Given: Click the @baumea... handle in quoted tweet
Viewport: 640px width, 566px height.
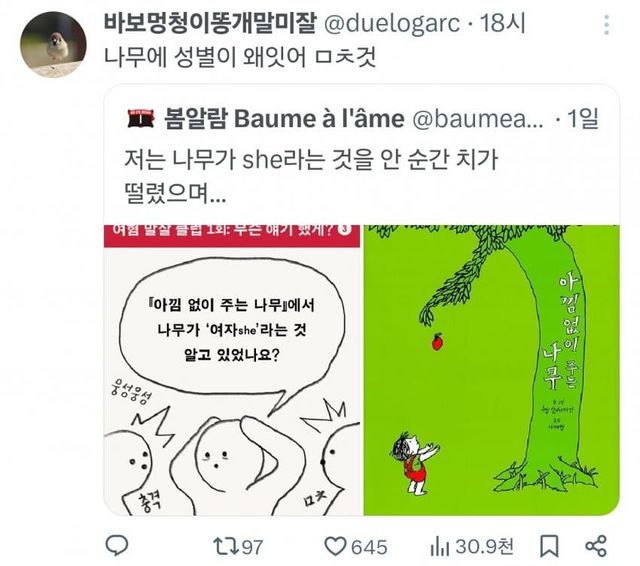Looking at the screenshot, I should click(478, 119).
